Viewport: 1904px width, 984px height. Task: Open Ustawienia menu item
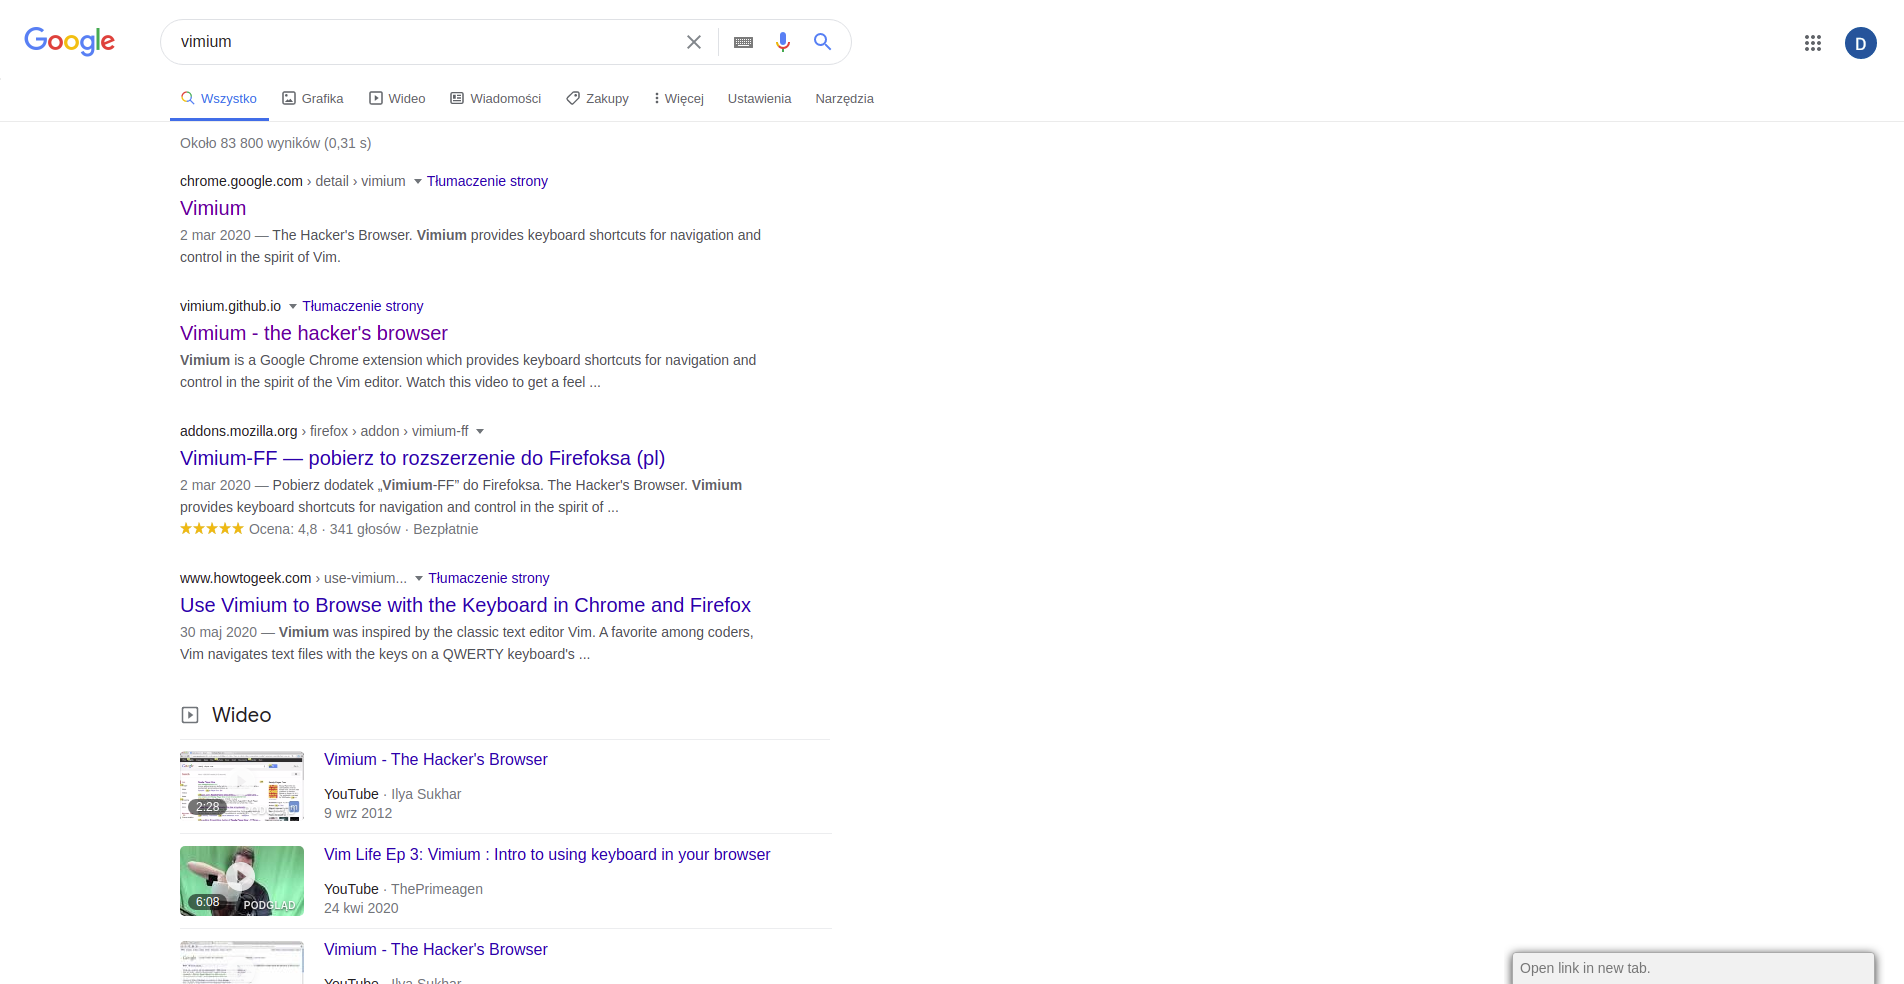click(759, 98)
